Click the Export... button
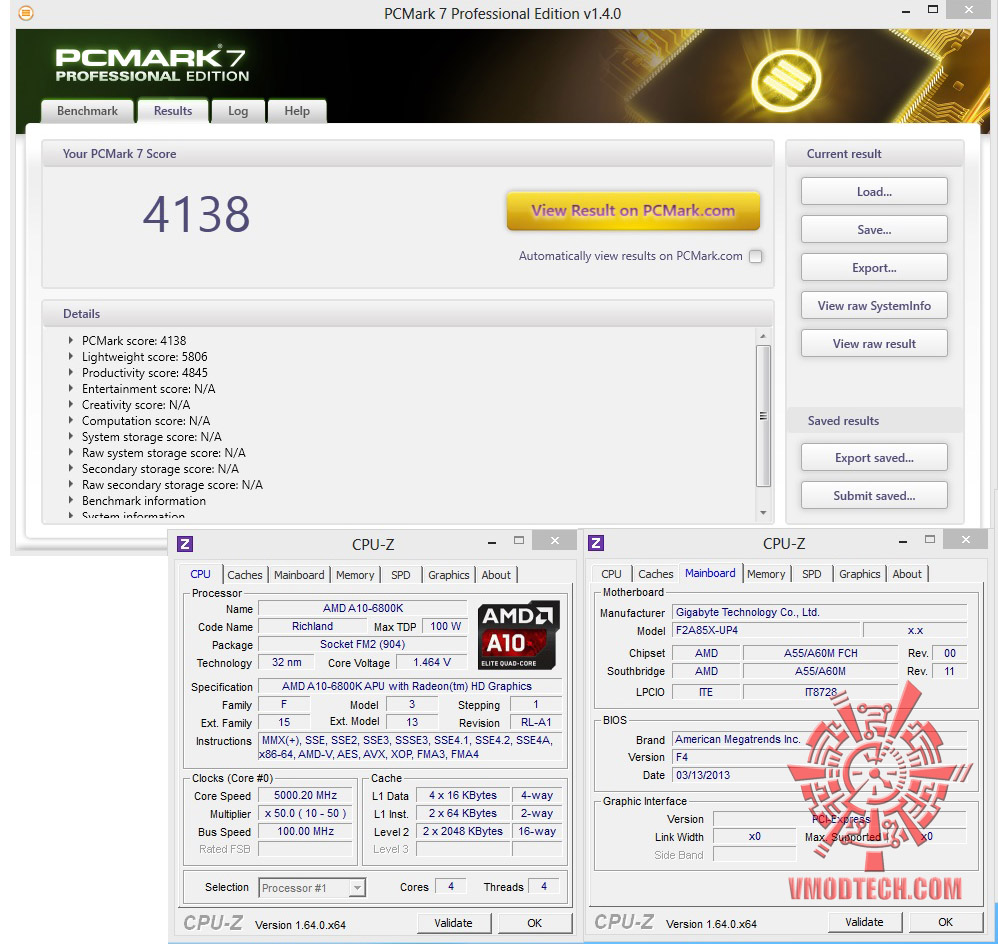 click(x=874, y=268)
